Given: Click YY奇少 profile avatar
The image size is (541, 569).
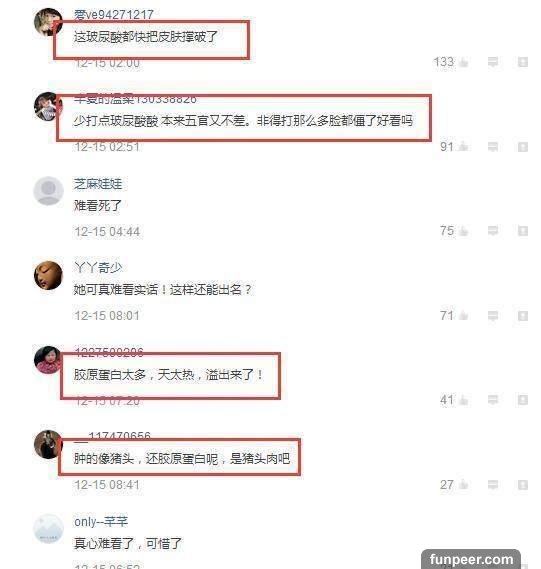Looking at the screenshot, I should [x=48, y=275].
